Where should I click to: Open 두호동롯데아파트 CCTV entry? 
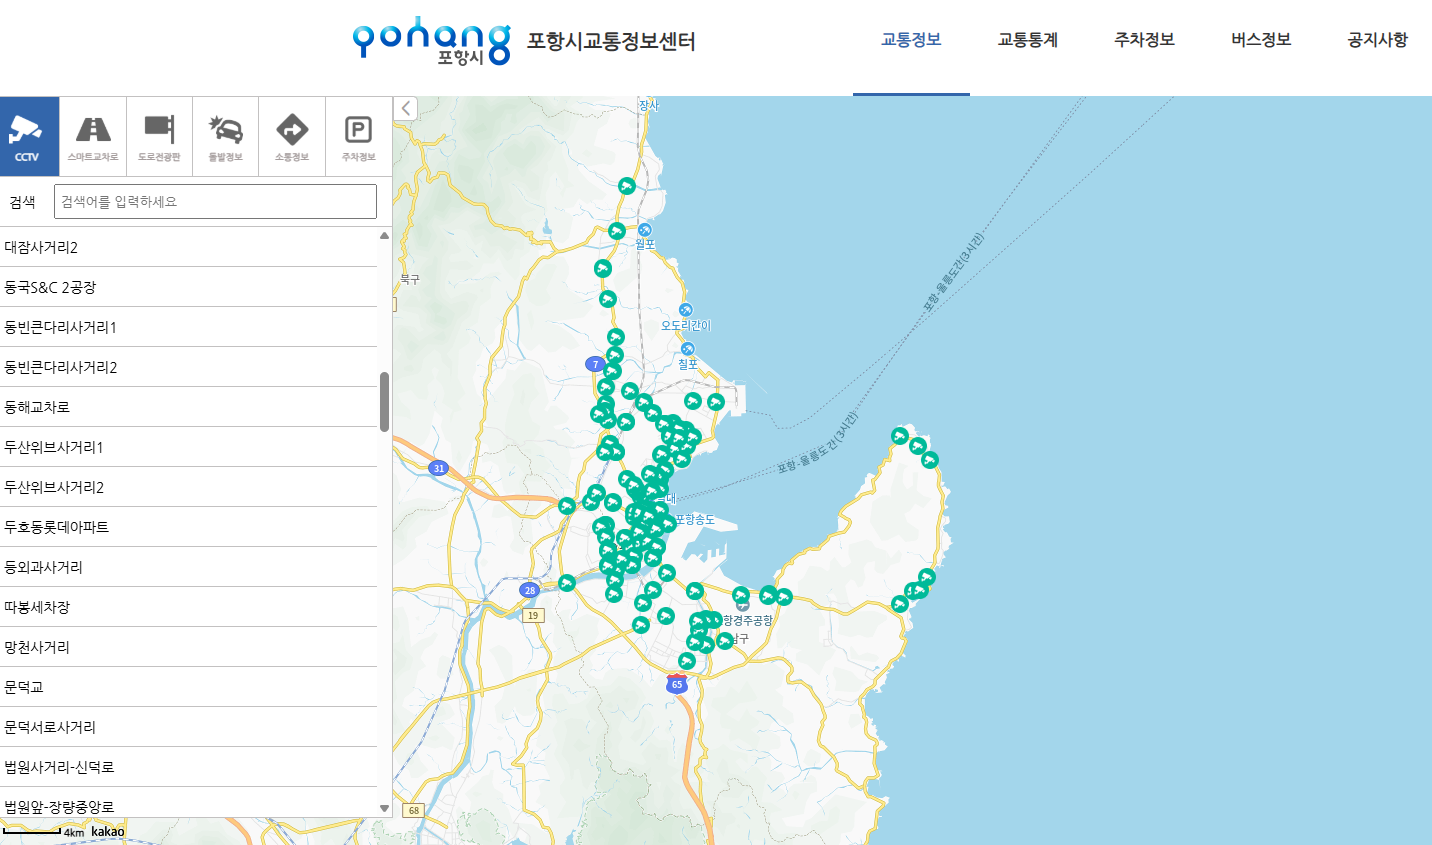188,527
